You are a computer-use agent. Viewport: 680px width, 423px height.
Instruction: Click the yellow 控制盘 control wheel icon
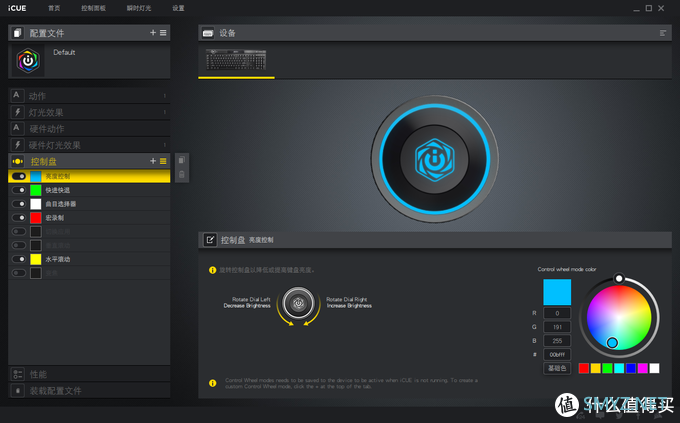click(17, 161)
